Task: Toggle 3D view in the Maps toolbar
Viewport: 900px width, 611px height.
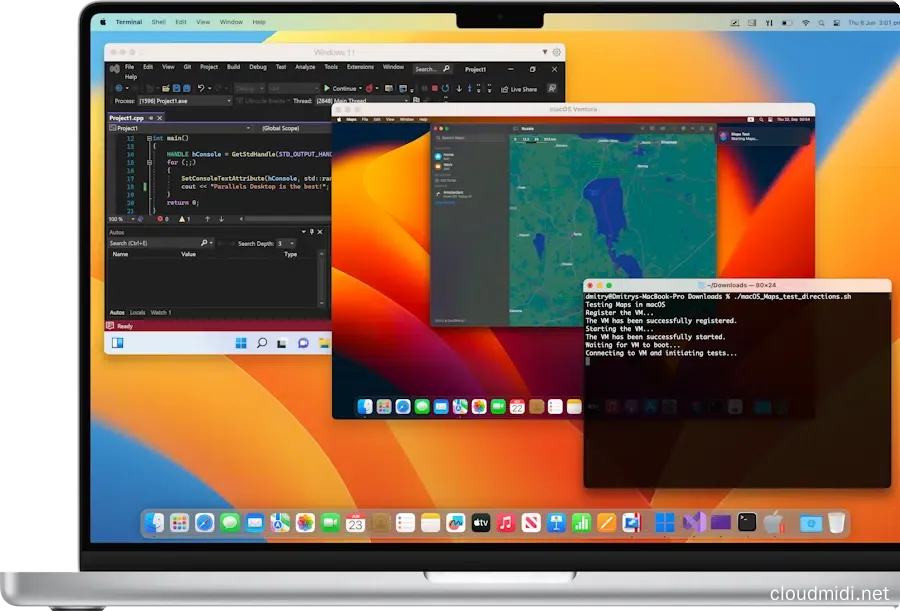Action: pyautogui.click(x=662, y=128)
